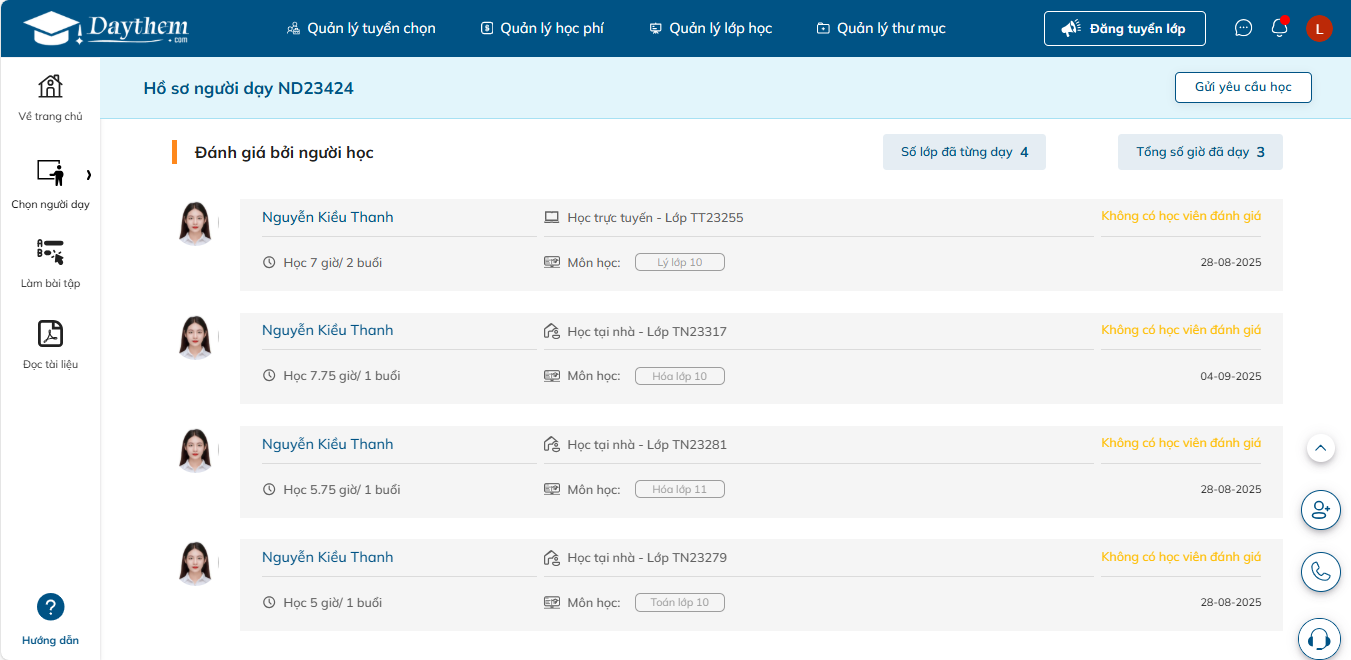Open notifications bell icon
The width and height of the screenshot is (1351, 660).
[x=1279, y=28]
